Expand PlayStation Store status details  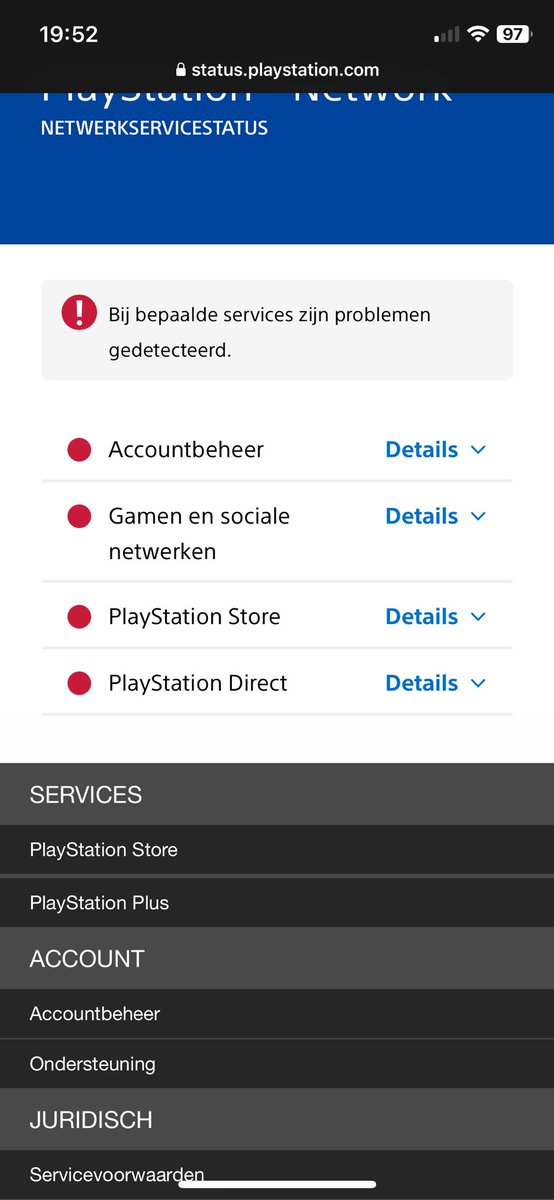[436, 617]
